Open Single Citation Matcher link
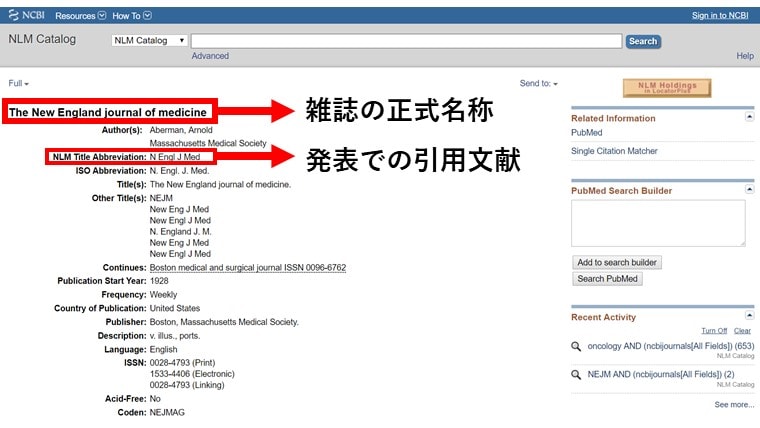The image size is (760, 428). (x=614, y=151)
